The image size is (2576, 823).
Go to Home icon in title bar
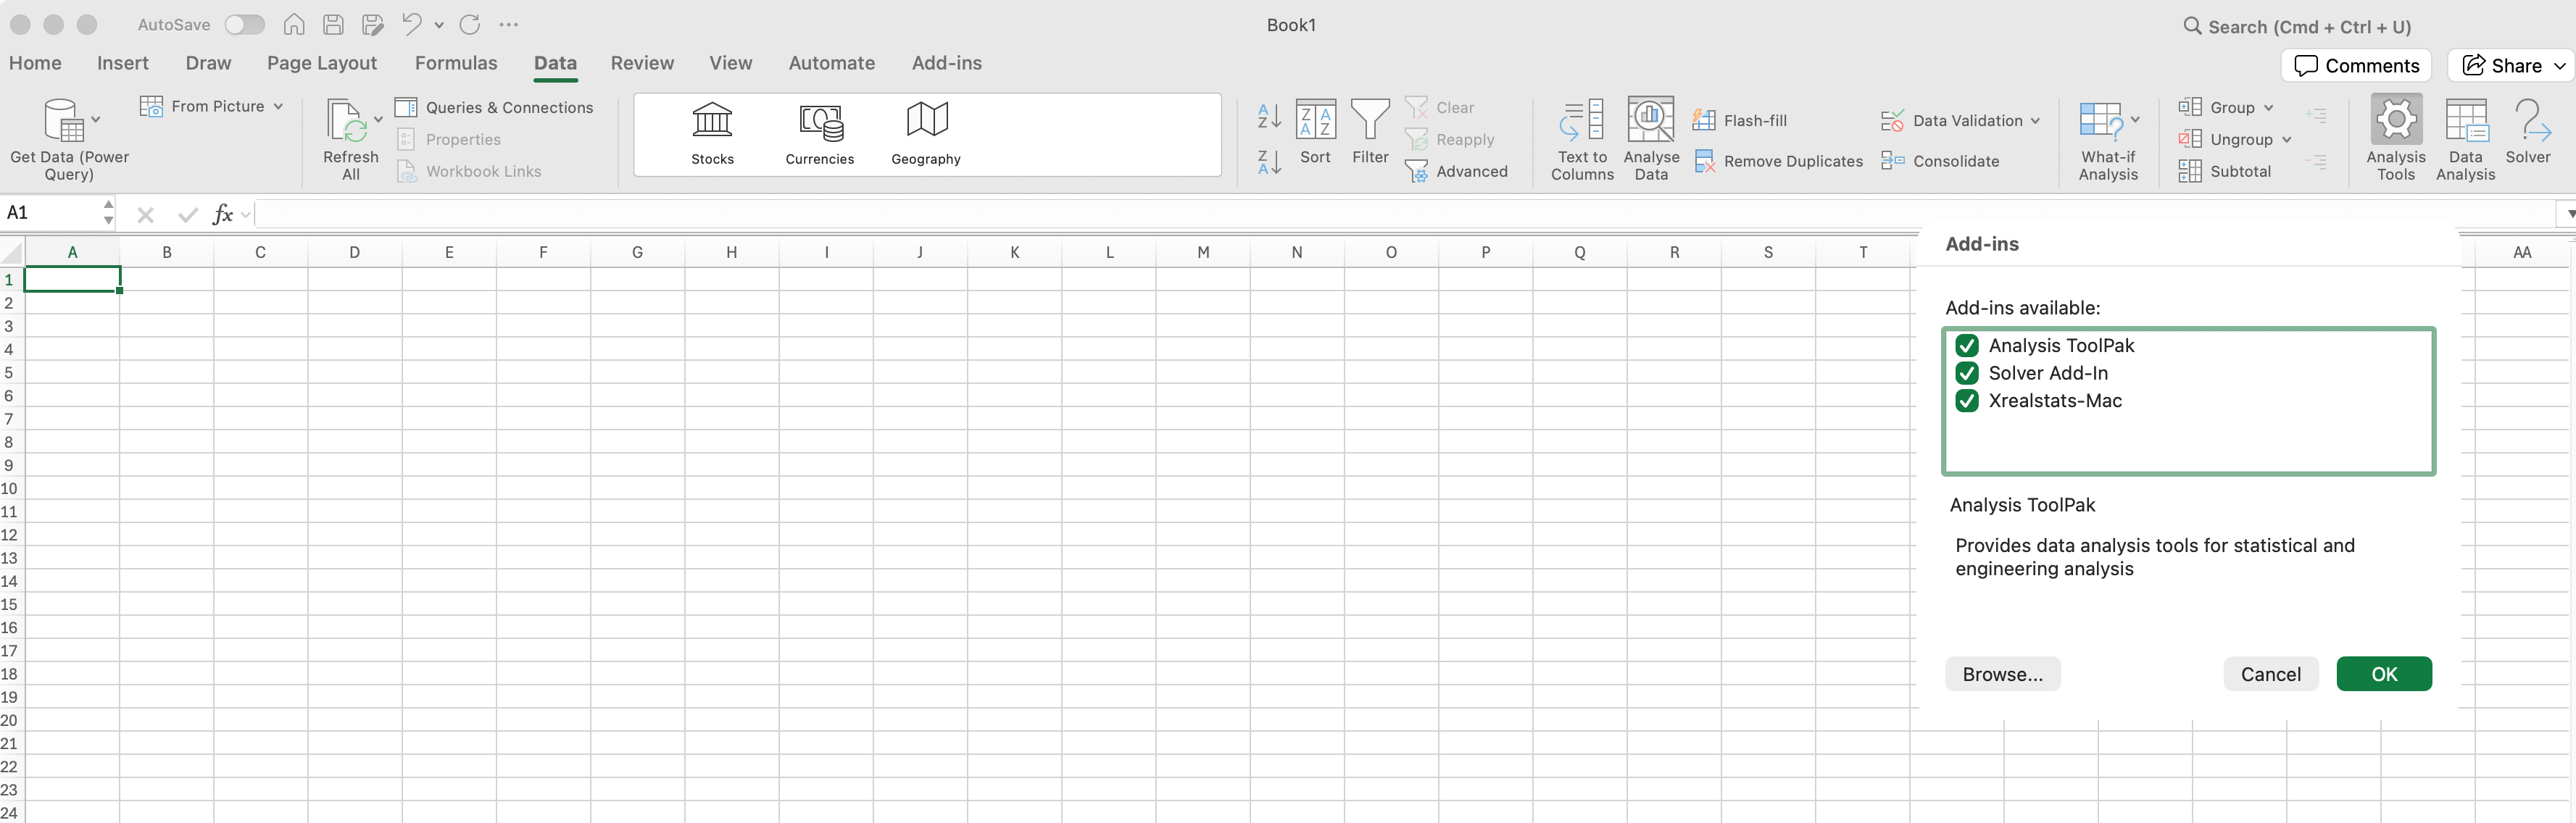pyautogui.click(x=294, y=24)
